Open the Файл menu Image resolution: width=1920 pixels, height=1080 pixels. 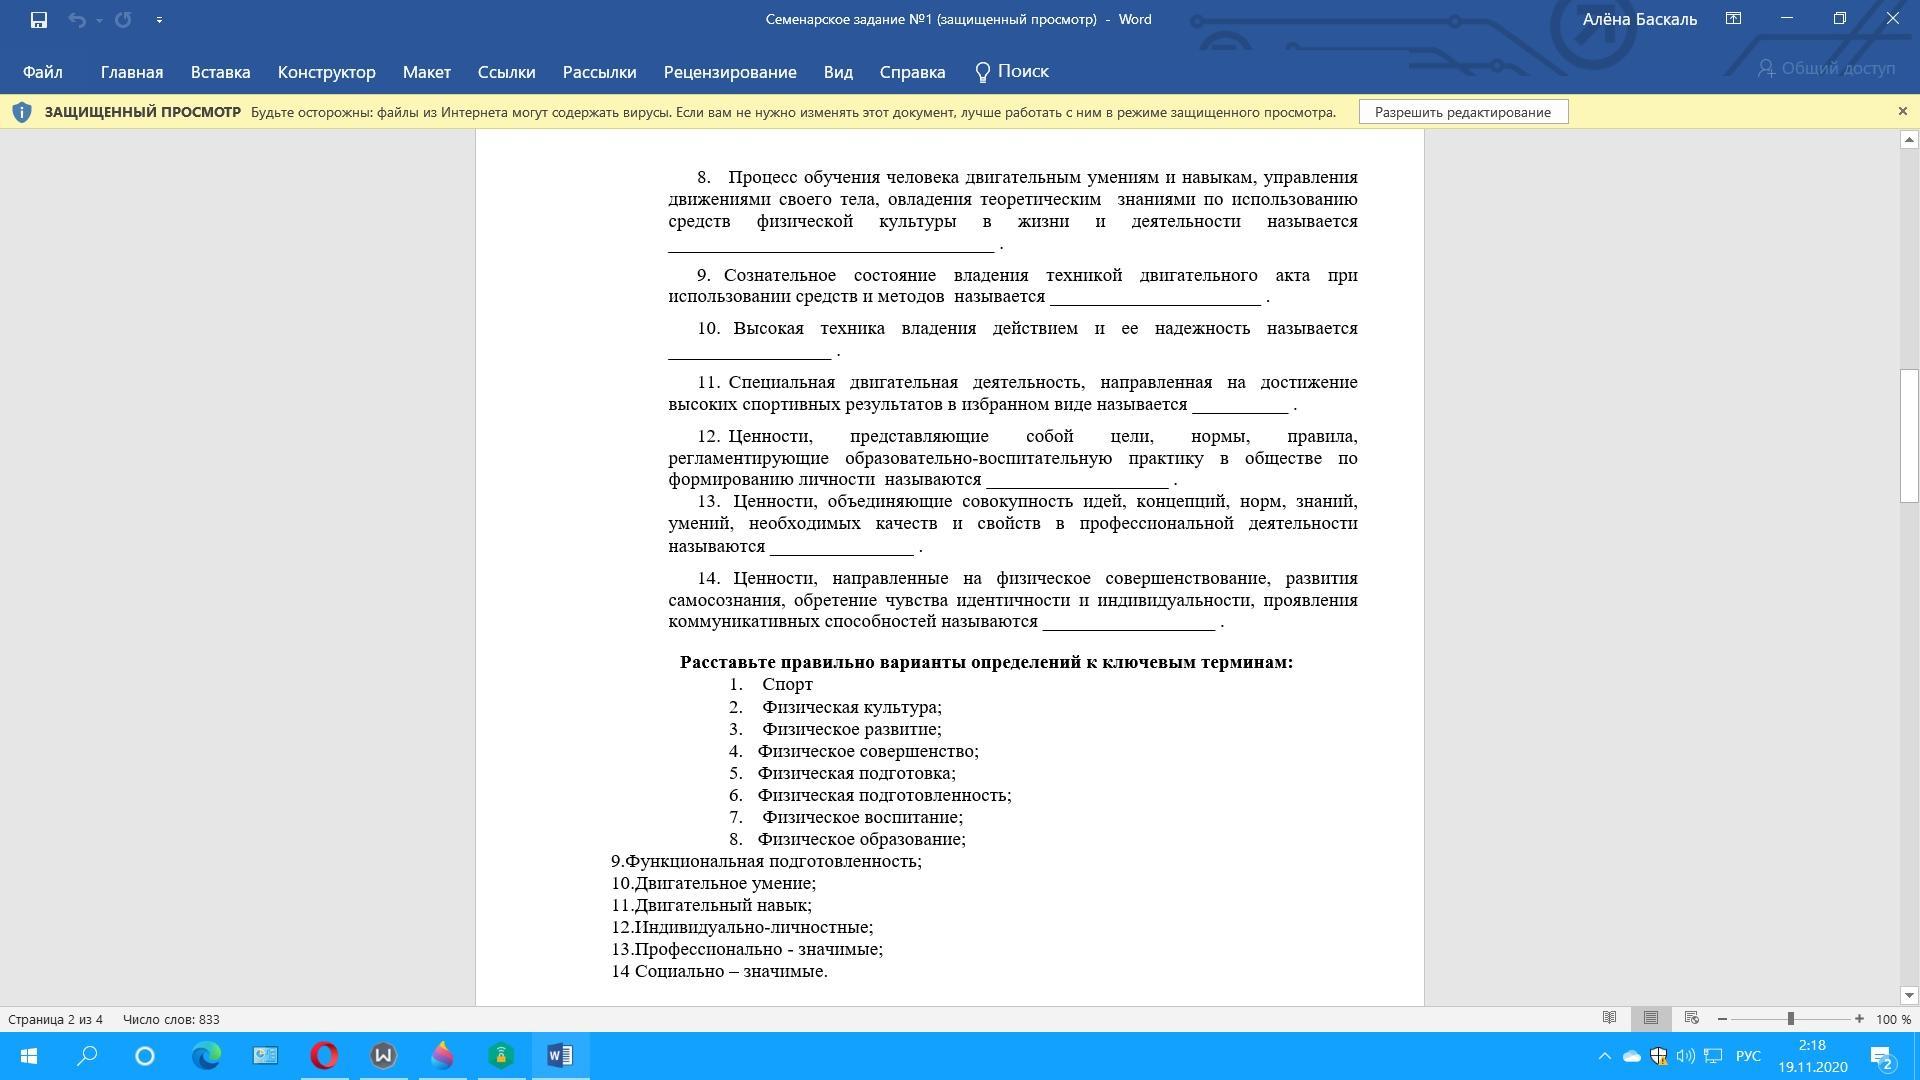pyautogui.click(x=42, y=72)
